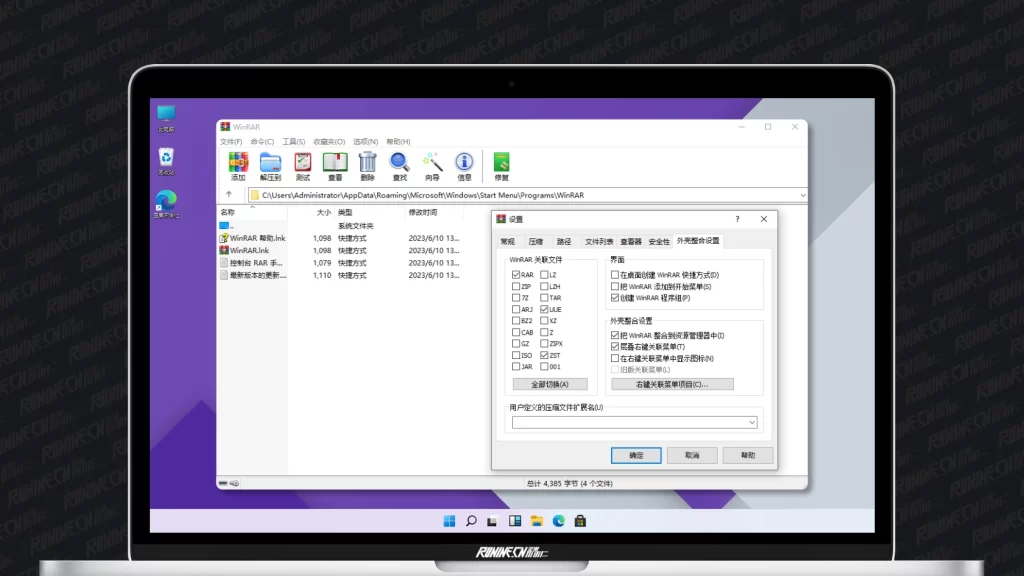Open the 信息 (Info) toolbar icon
This screenshot has height=576, width=1024.
(464, 165)
